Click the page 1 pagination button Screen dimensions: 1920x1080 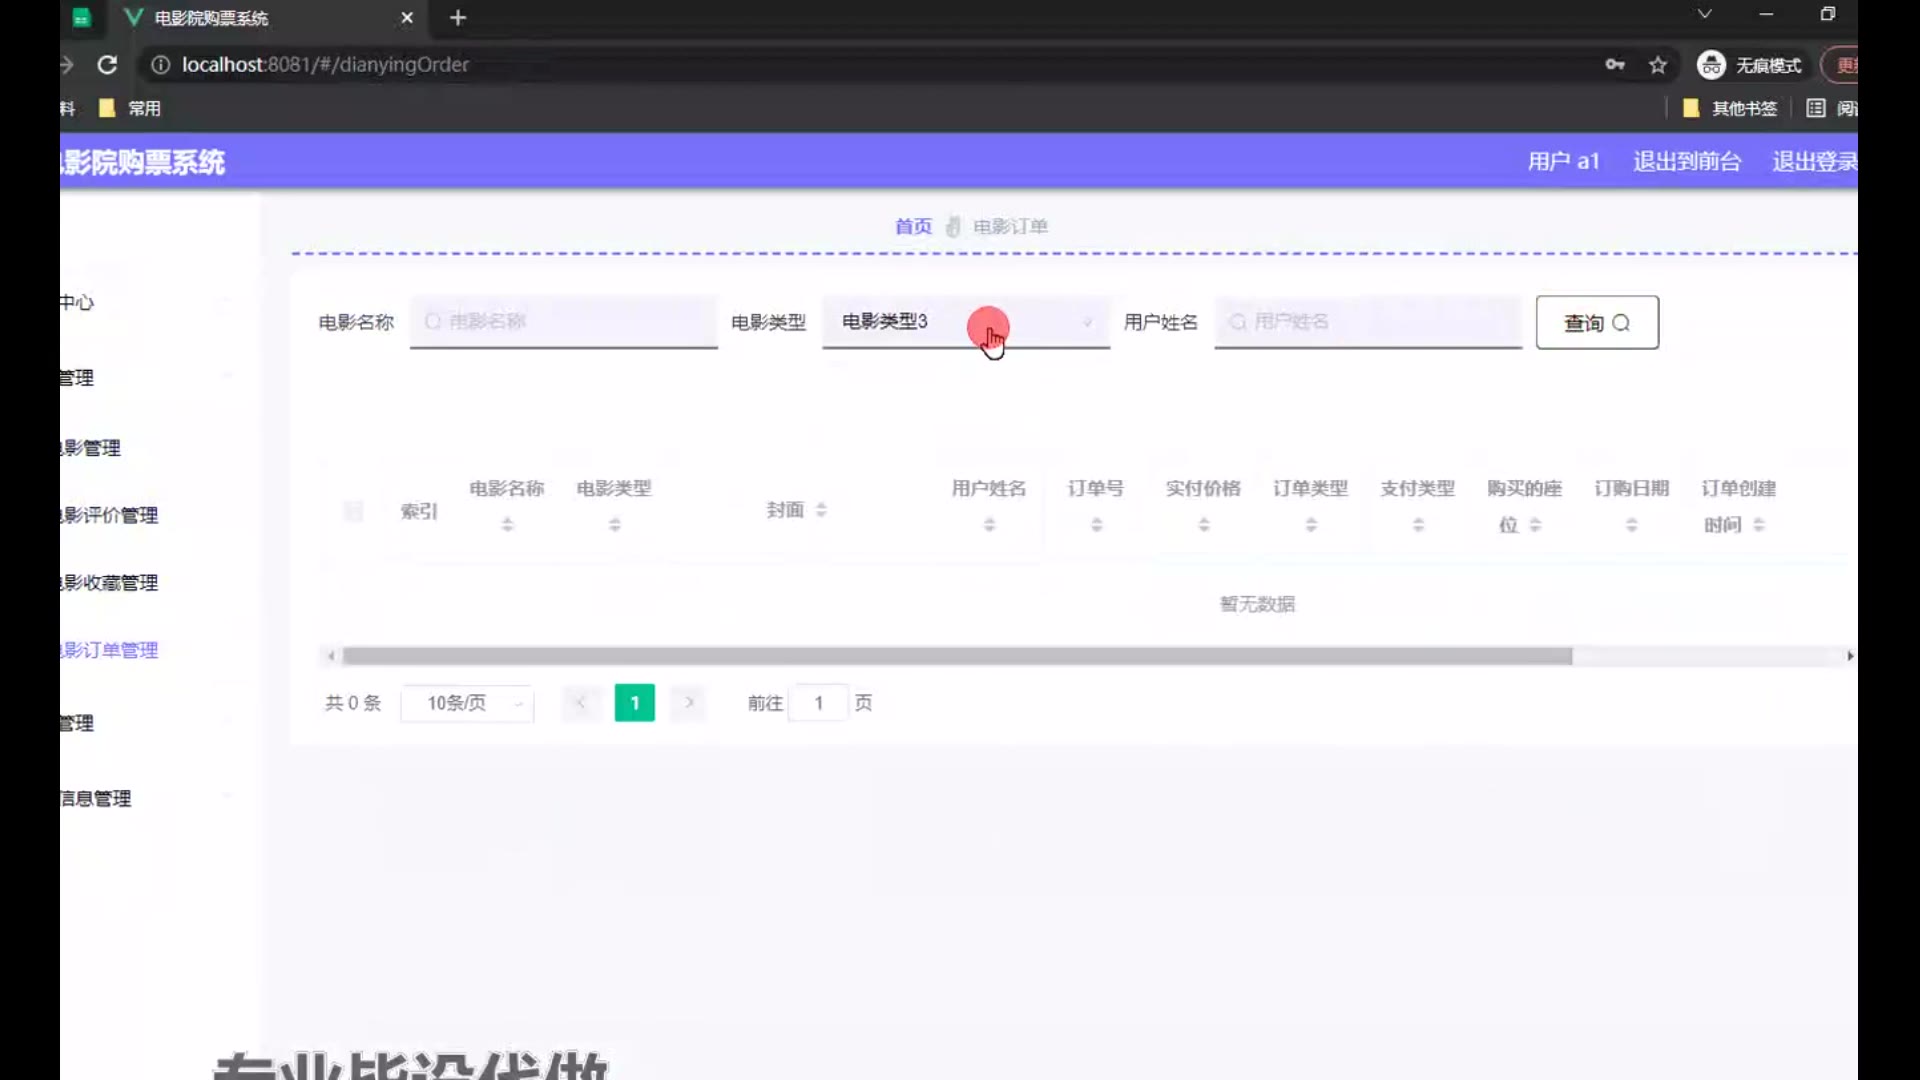pyautogui.click(x=634, y=703)
